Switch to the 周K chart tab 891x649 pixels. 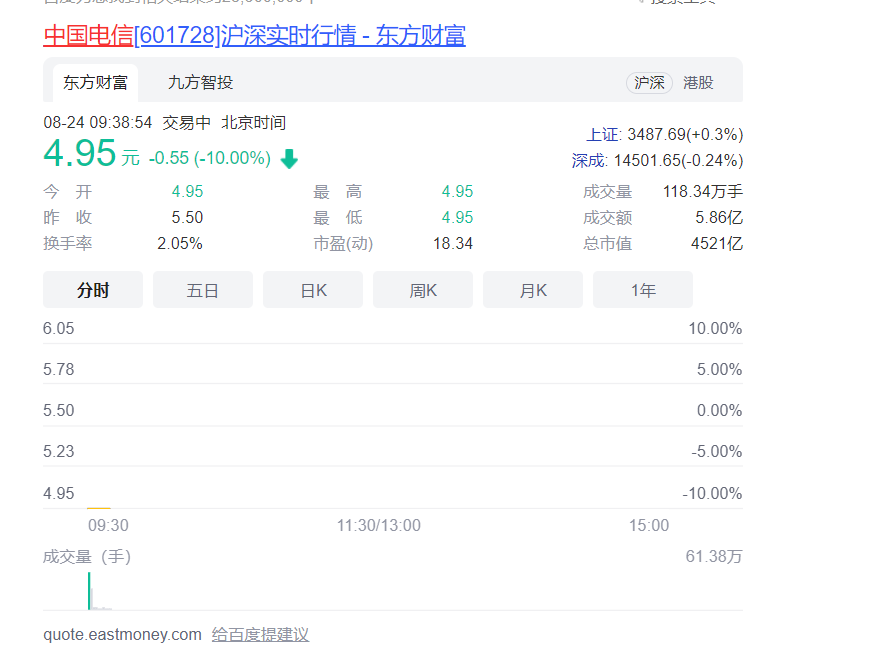(423, 290)
